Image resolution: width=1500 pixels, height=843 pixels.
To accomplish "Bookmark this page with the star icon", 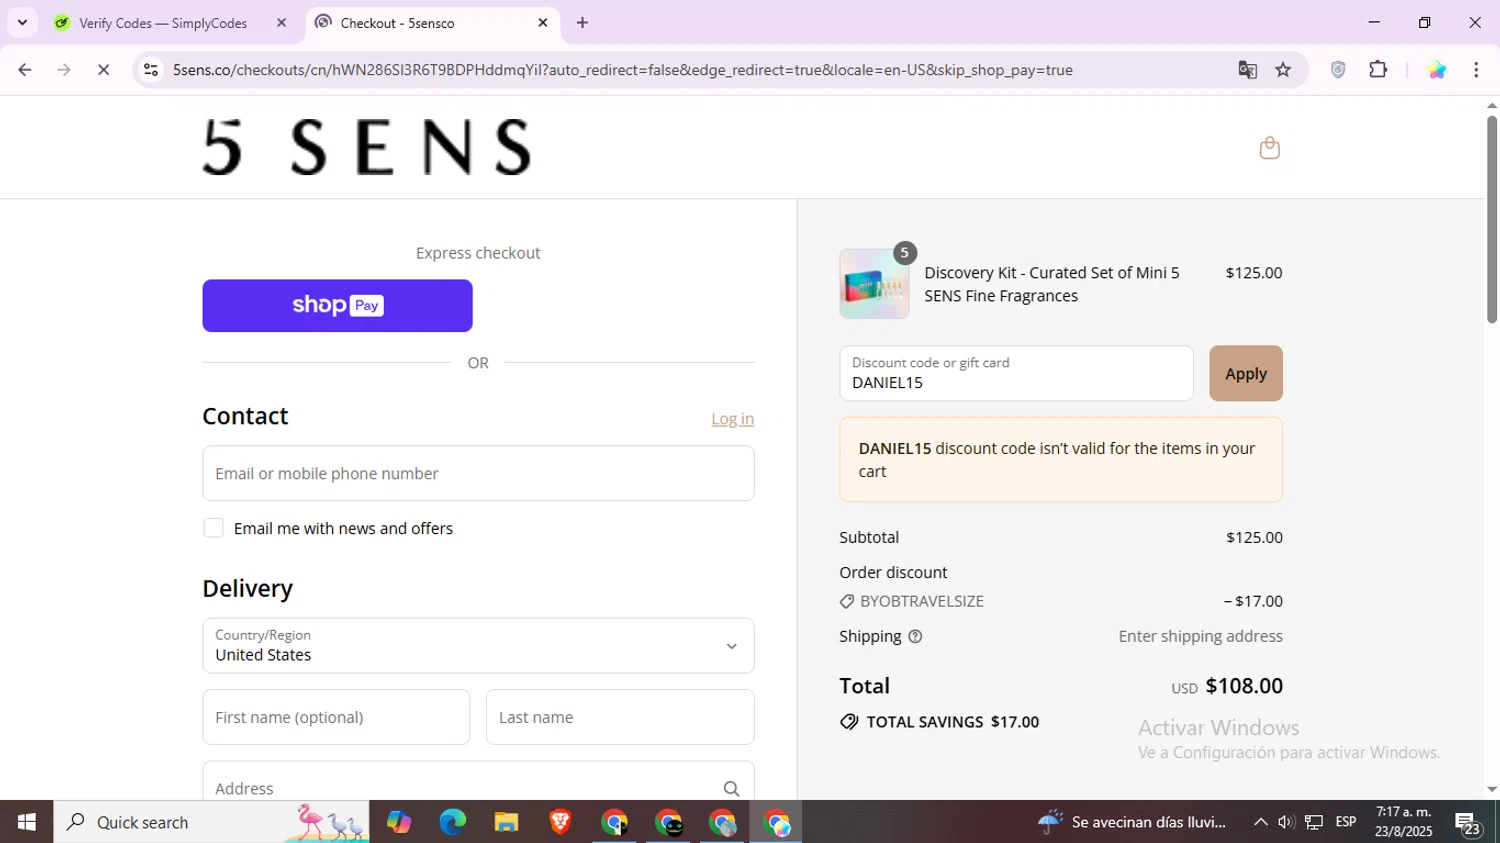I will pos(1283,70).
